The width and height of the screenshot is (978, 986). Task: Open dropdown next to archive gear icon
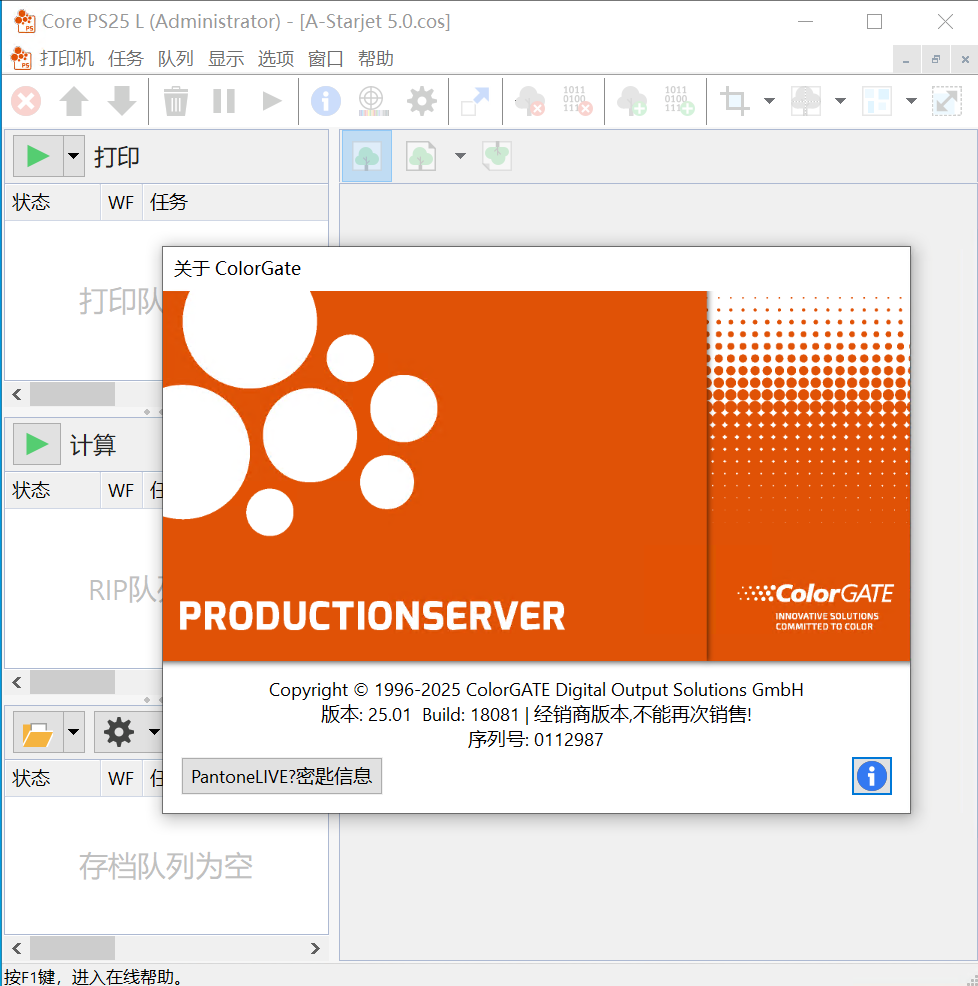(154, 733)
